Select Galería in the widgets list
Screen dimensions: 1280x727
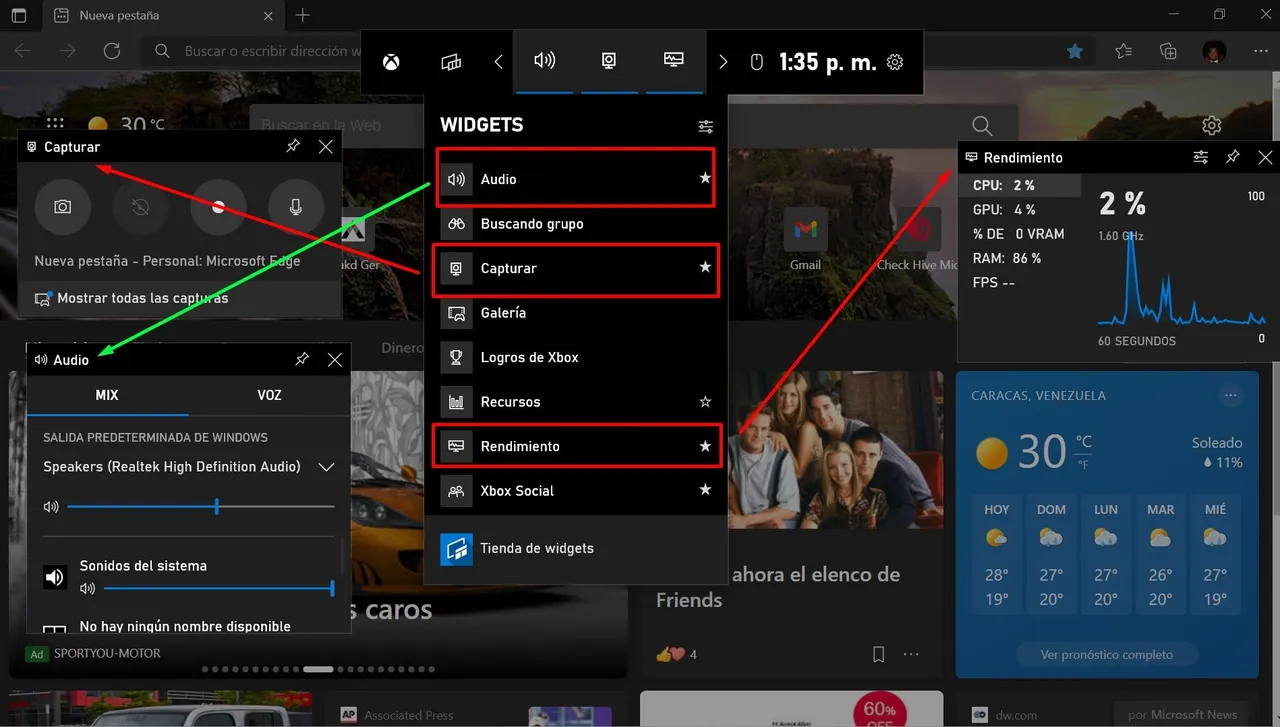tap(576, 313)
